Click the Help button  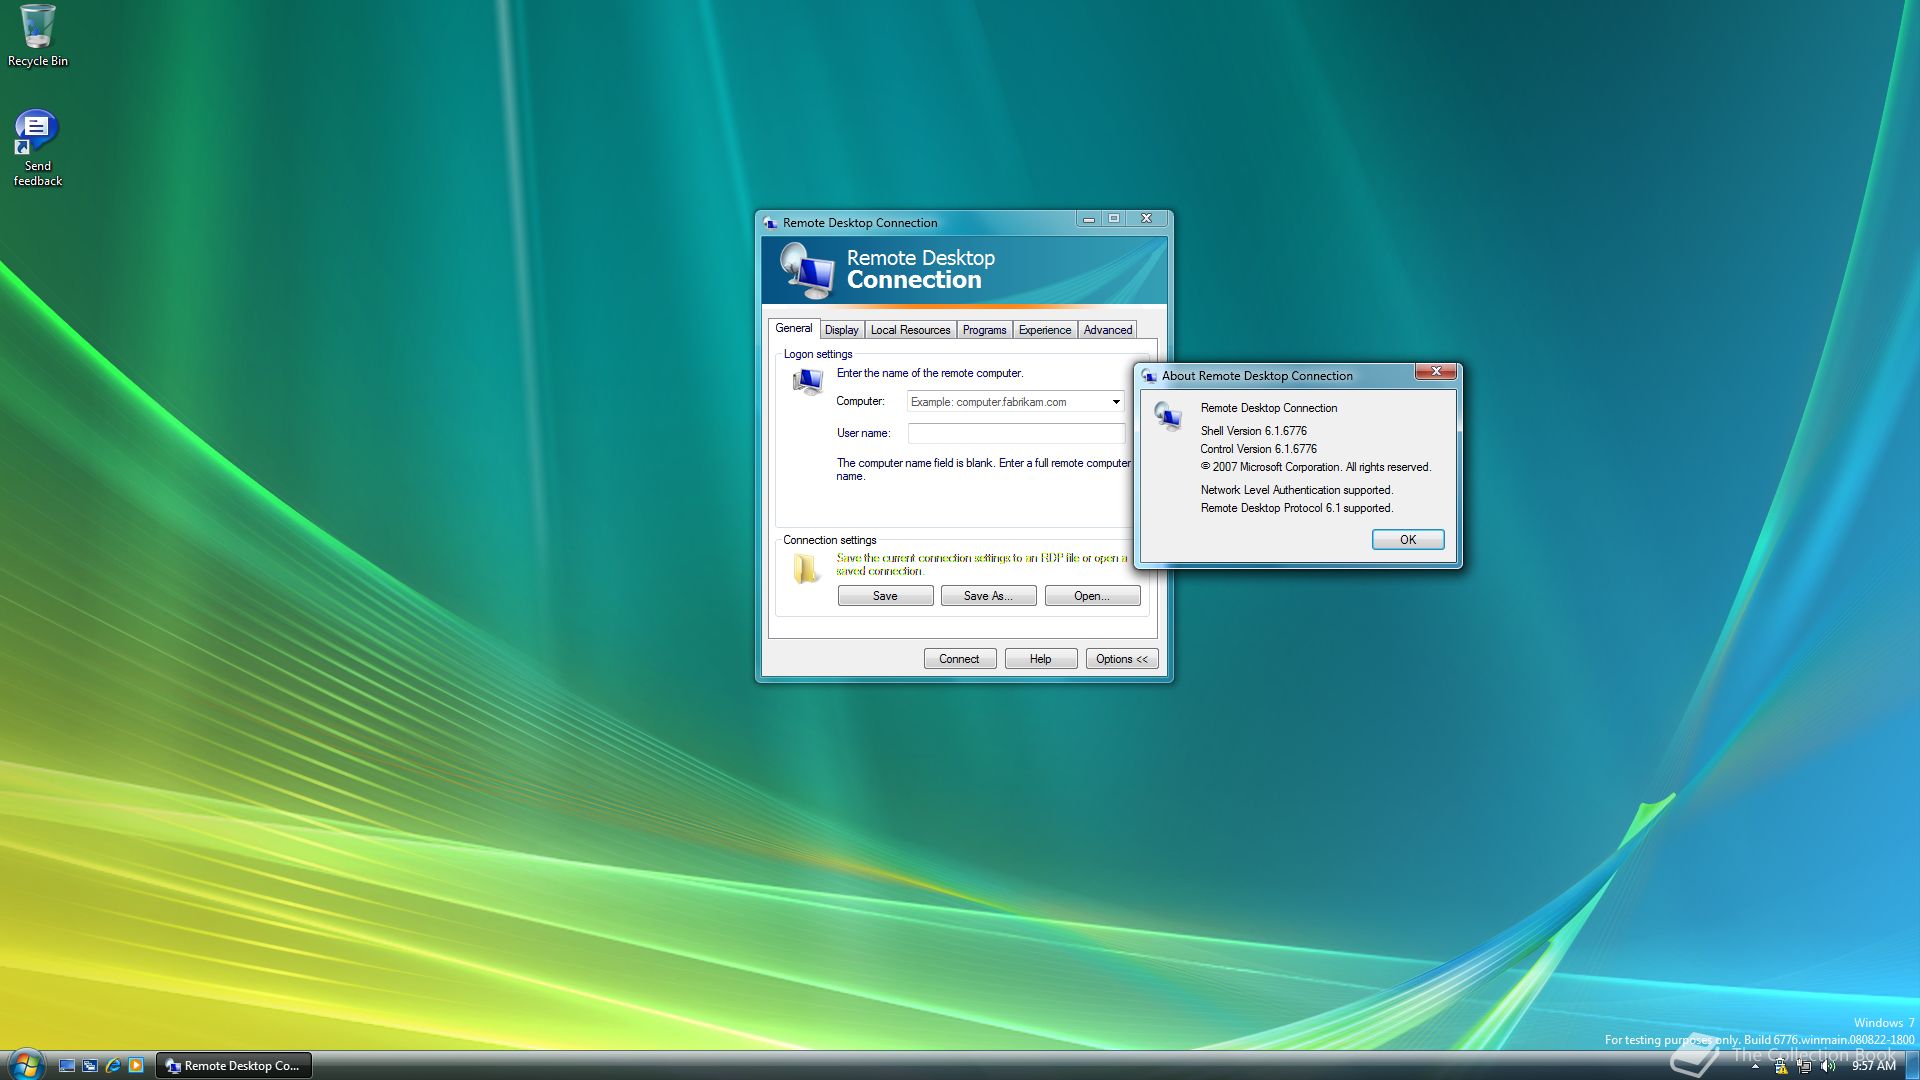click(1040, 659)
